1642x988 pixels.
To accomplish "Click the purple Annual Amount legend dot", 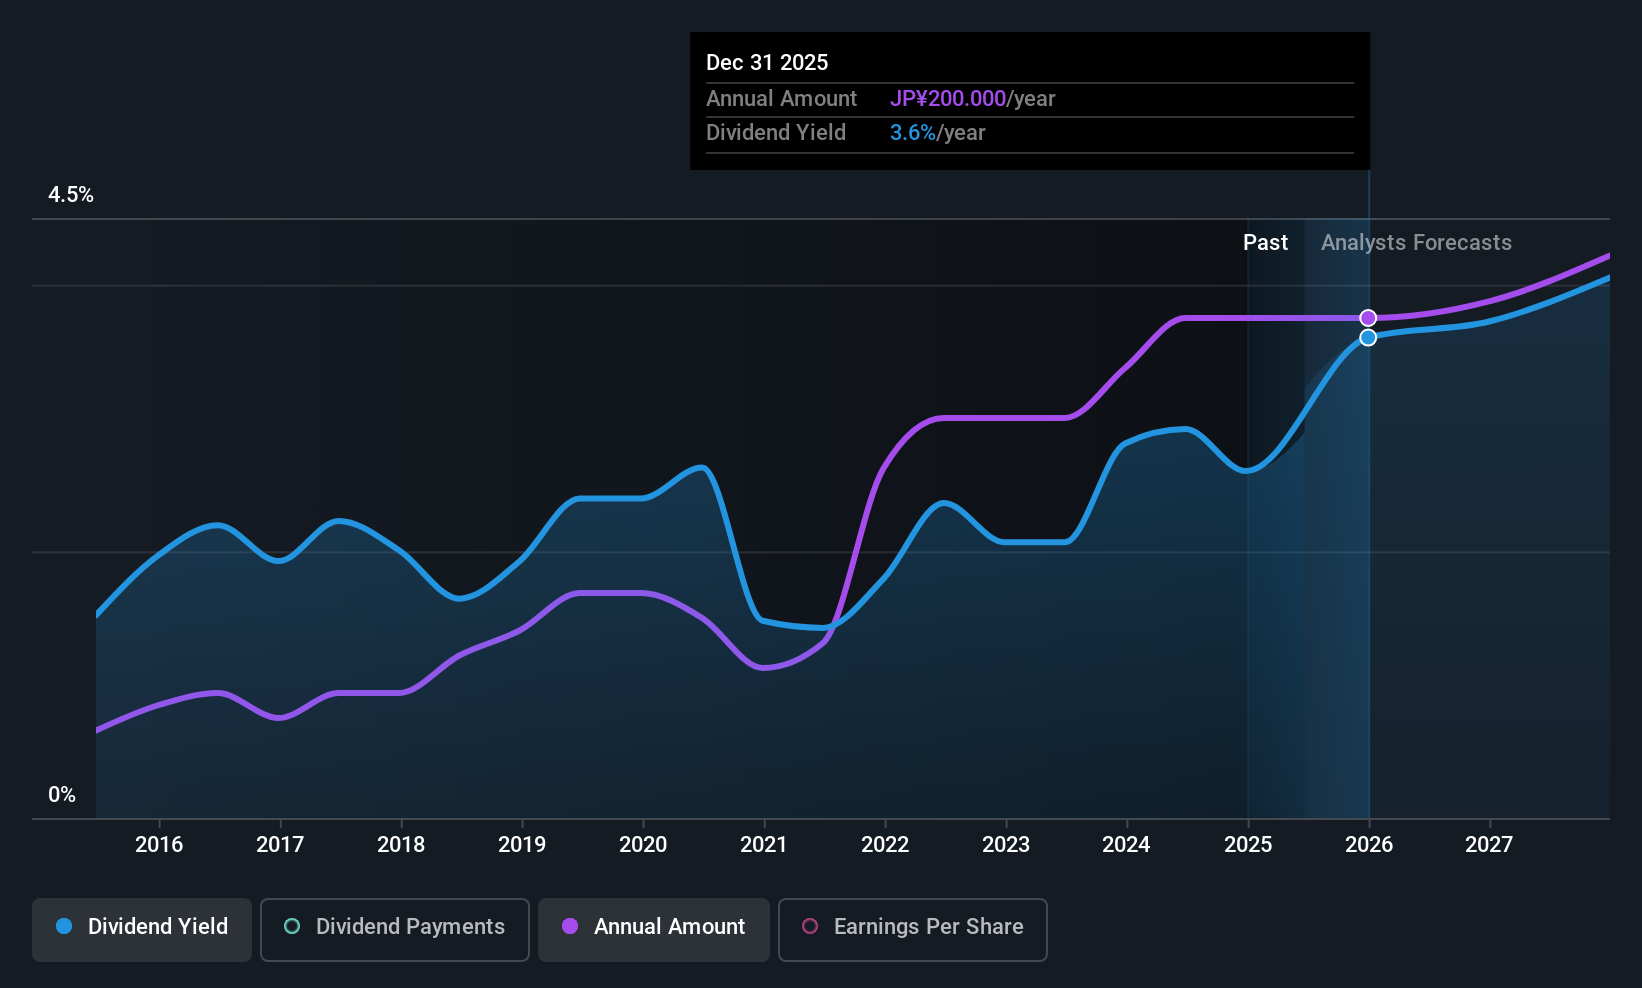I will 570,926.
